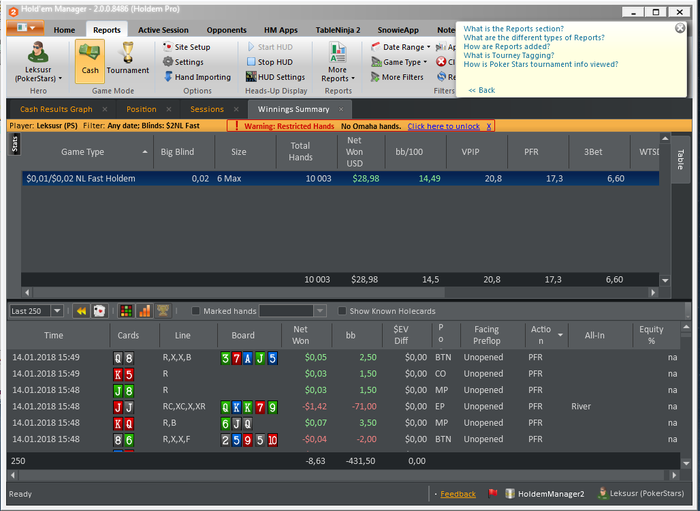Click the red clear filters icon
Screen dimensions: 700x511
tap(441, 62)
